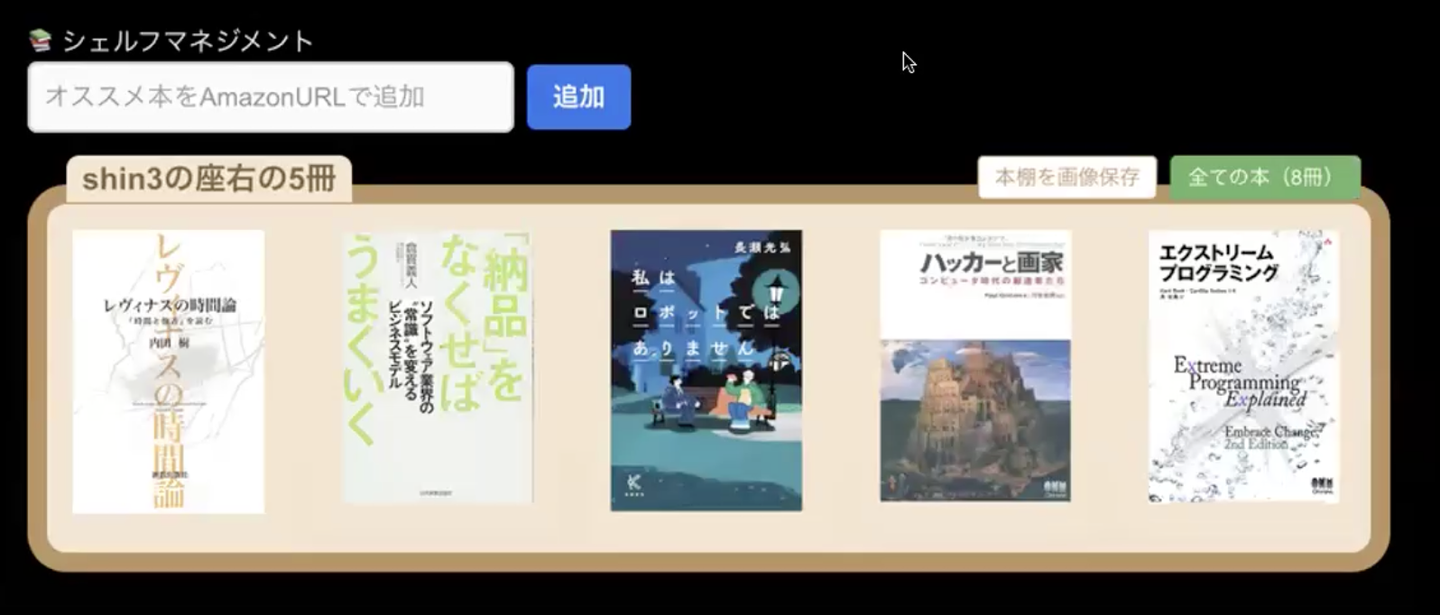The width and height of the screenshot is (1440, 615).
Task: Click the Amazon URL input field
Action: click(x=271, y=97)
